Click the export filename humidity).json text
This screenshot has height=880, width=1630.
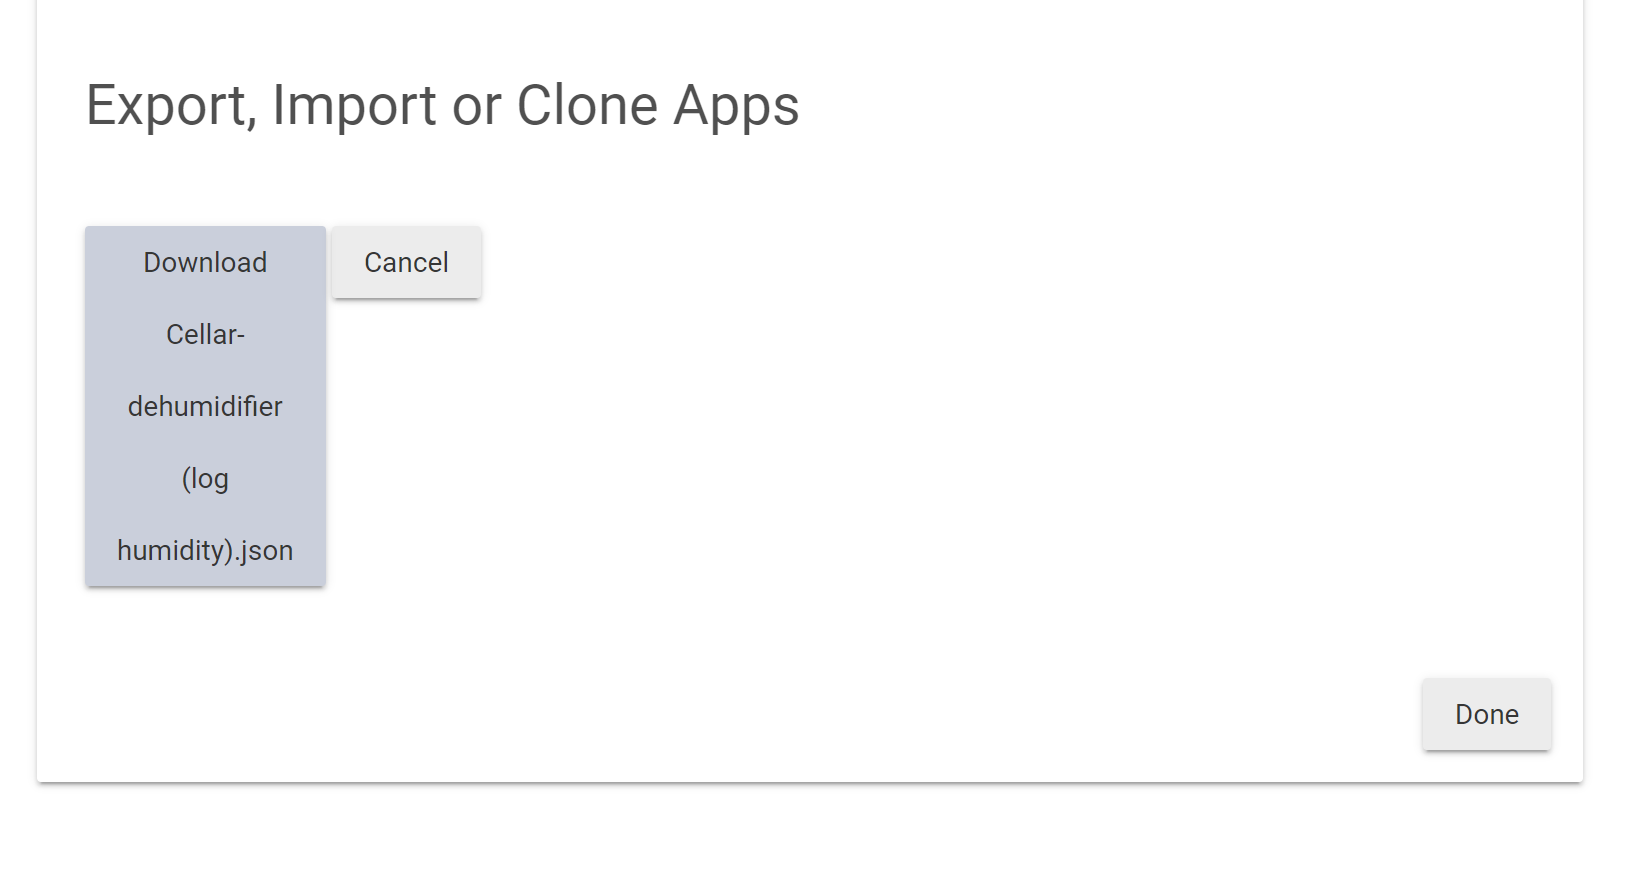click(204, 550)
